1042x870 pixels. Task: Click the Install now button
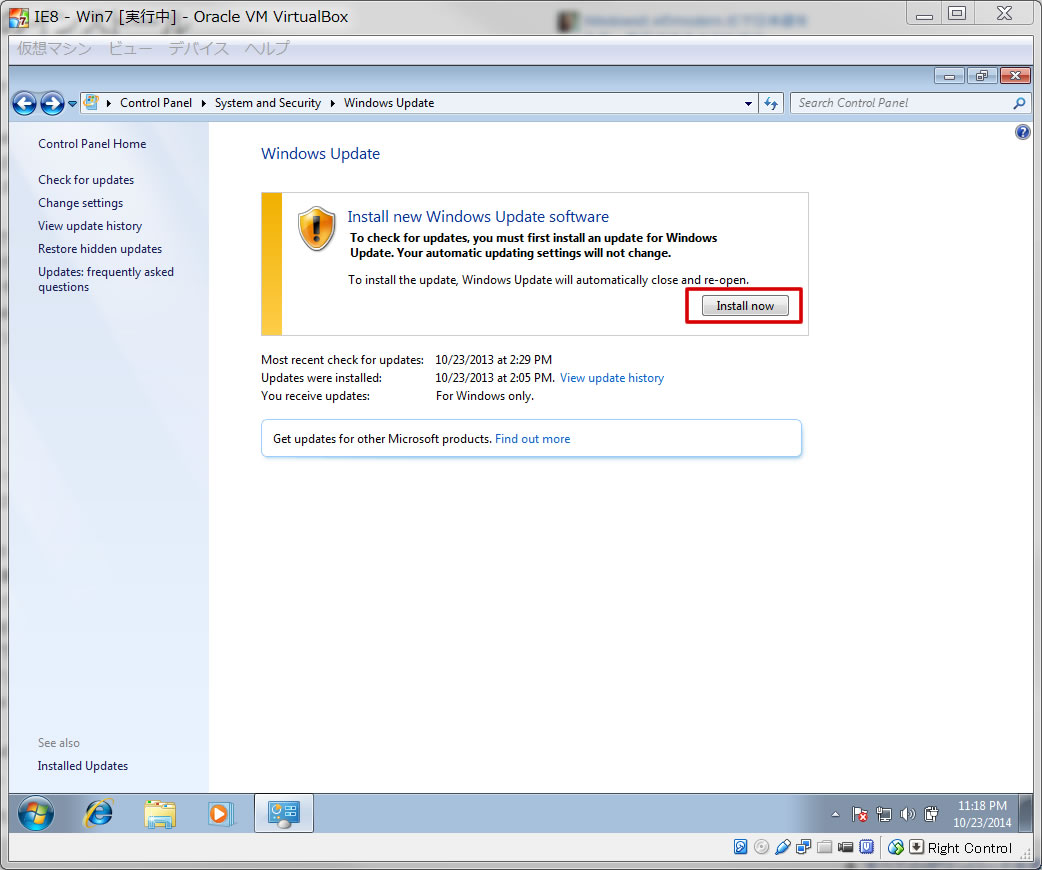(745, 306)
